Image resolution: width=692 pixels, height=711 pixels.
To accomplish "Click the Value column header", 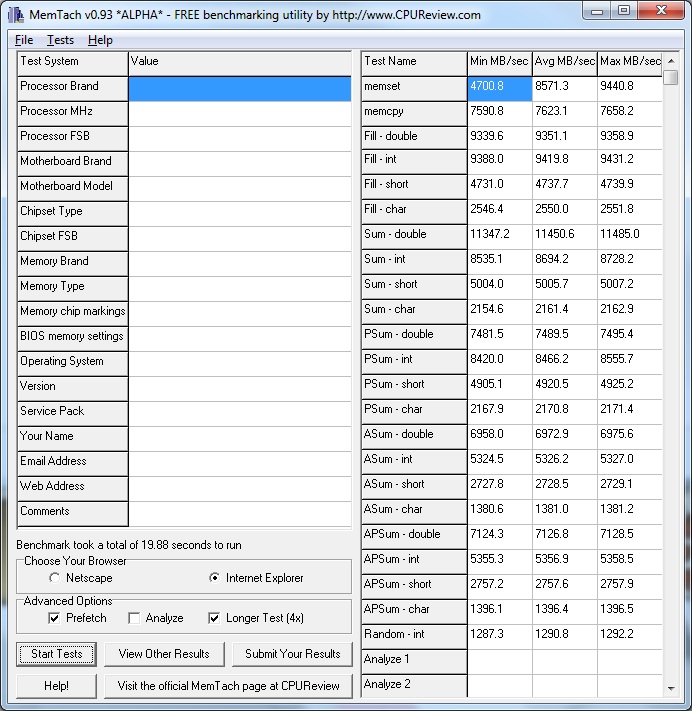I will pos(240,63).
